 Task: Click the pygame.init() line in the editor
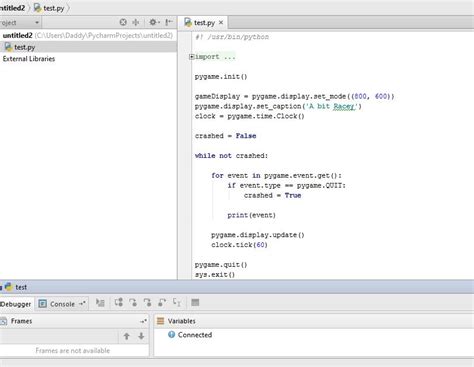pyautogui.click(x=221, y=77)
